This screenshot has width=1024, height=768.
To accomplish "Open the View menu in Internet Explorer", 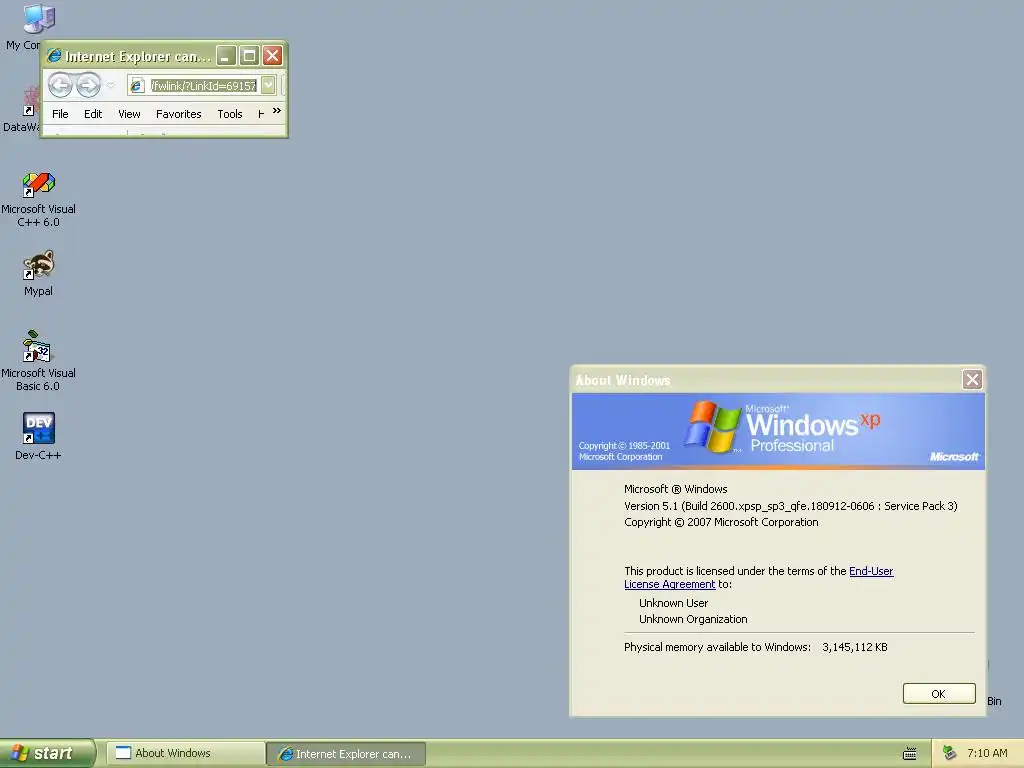I will tap(129, 114).
